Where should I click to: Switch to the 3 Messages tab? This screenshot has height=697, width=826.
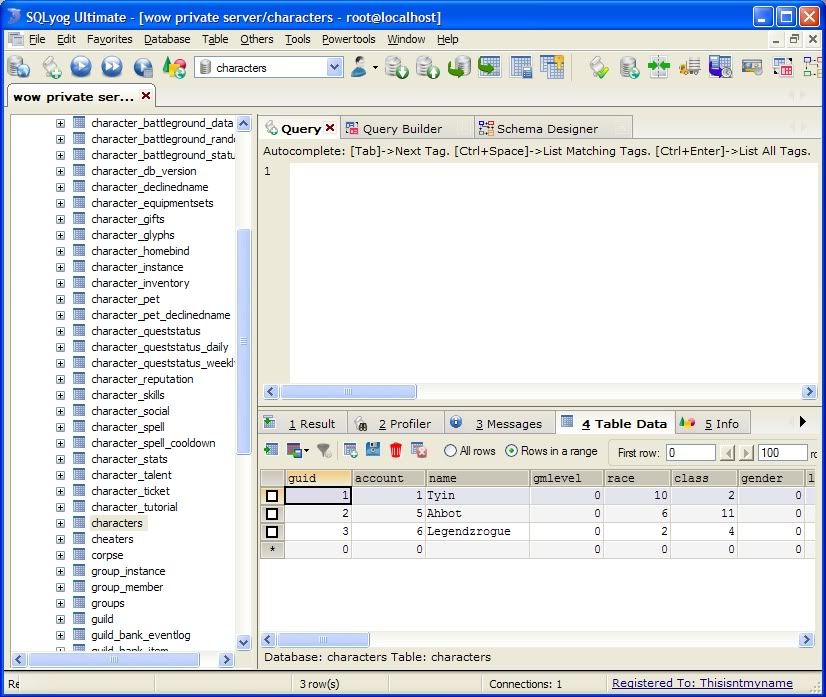click(x=499, y=423)
